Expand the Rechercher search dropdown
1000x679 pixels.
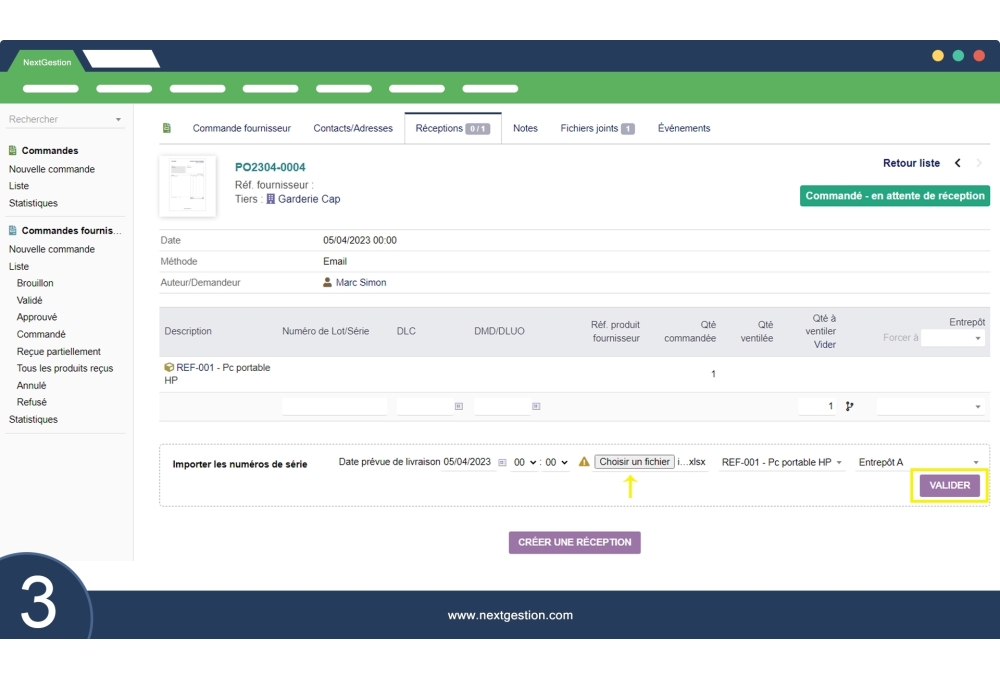[118, 120]
